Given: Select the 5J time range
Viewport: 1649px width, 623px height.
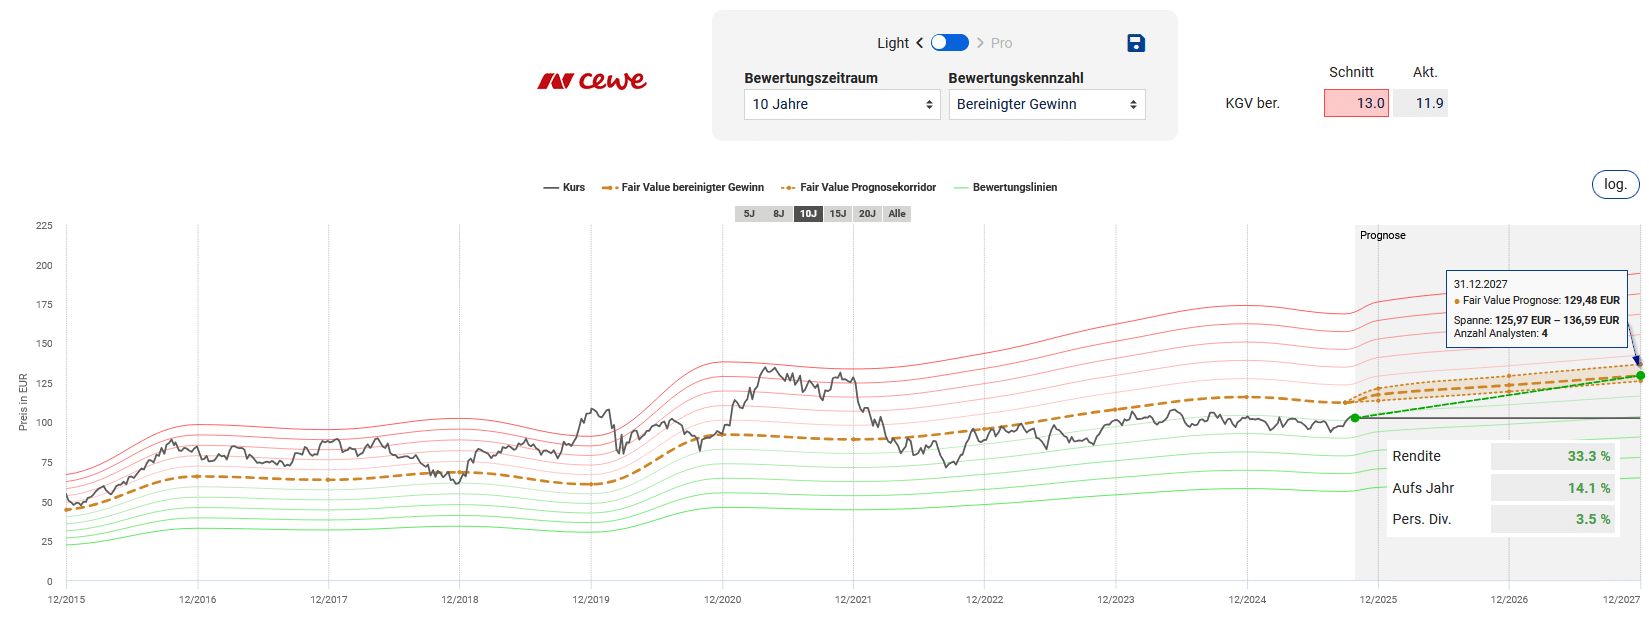Looking at the screenshot, I should [749, 214].
